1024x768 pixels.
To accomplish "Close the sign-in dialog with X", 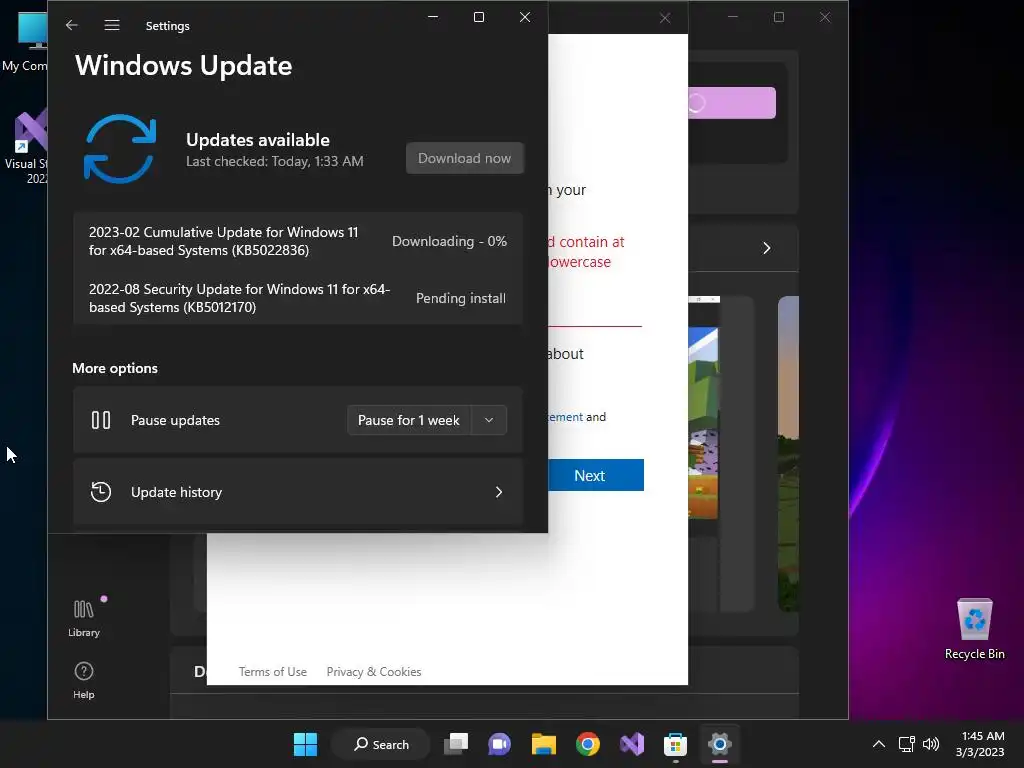I will coord(665,18).
